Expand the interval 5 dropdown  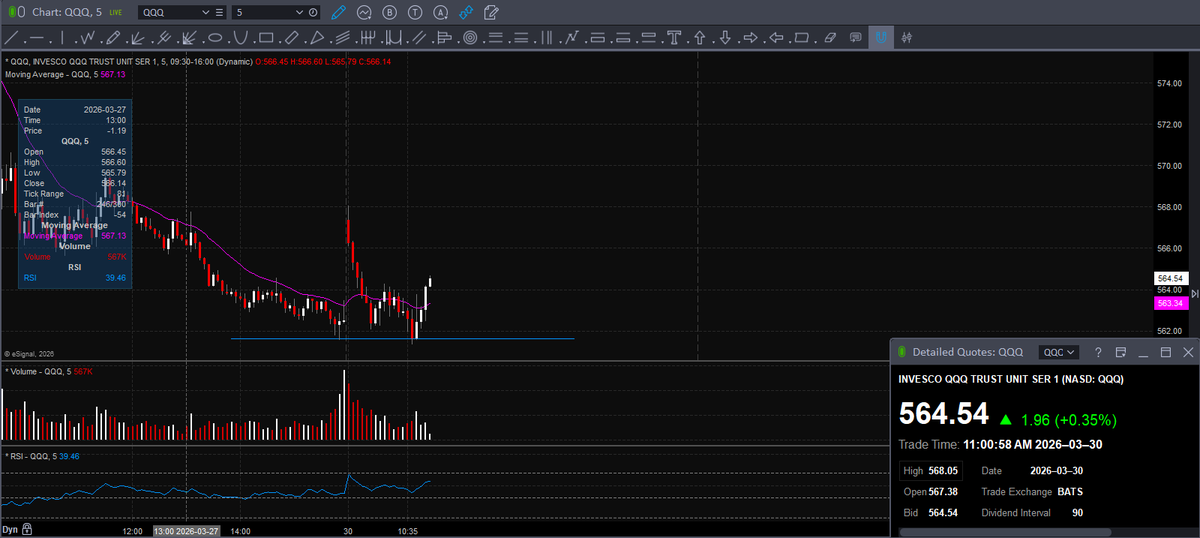(x=300, y=13)
